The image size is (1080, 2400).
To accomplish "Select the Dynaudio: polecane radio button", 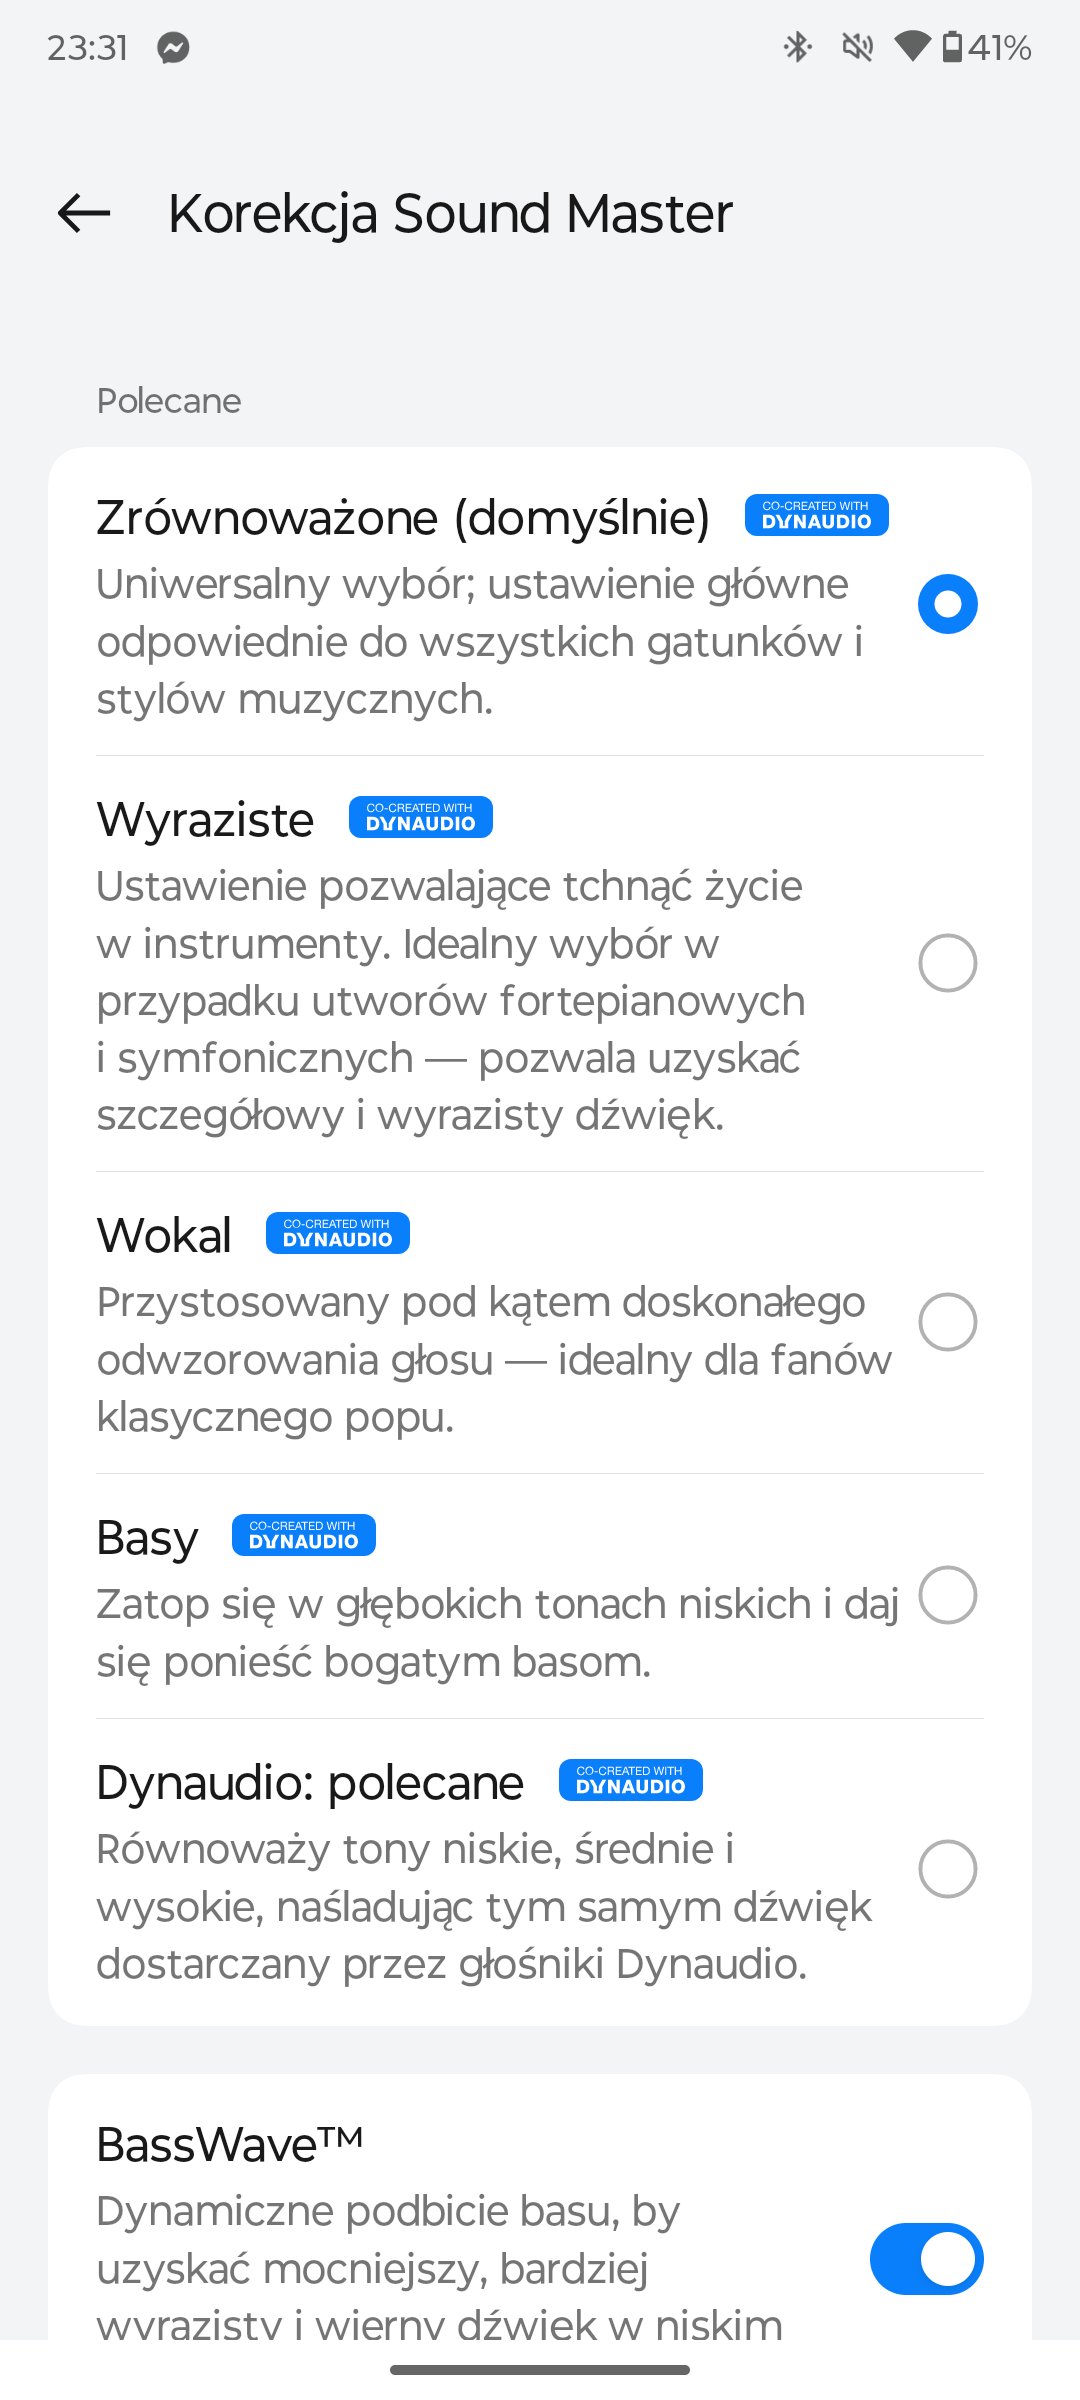I will 948,1869.
